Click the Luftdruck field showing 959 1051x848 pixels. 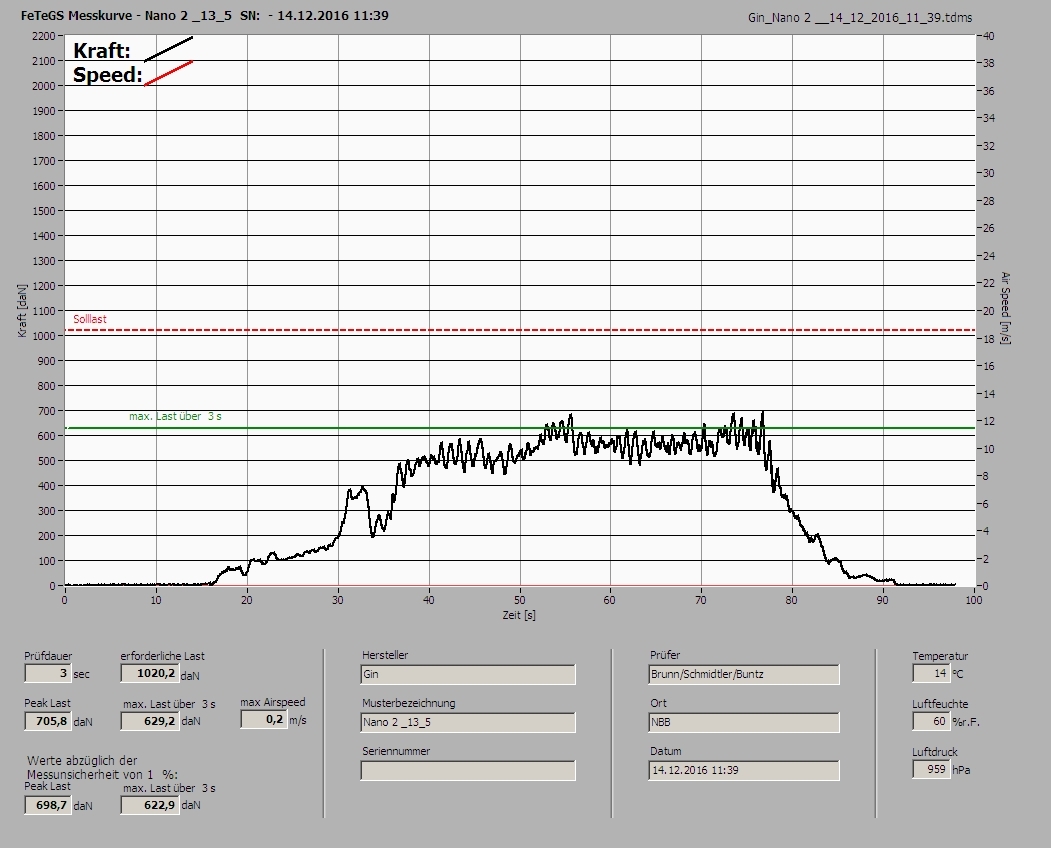931,769
